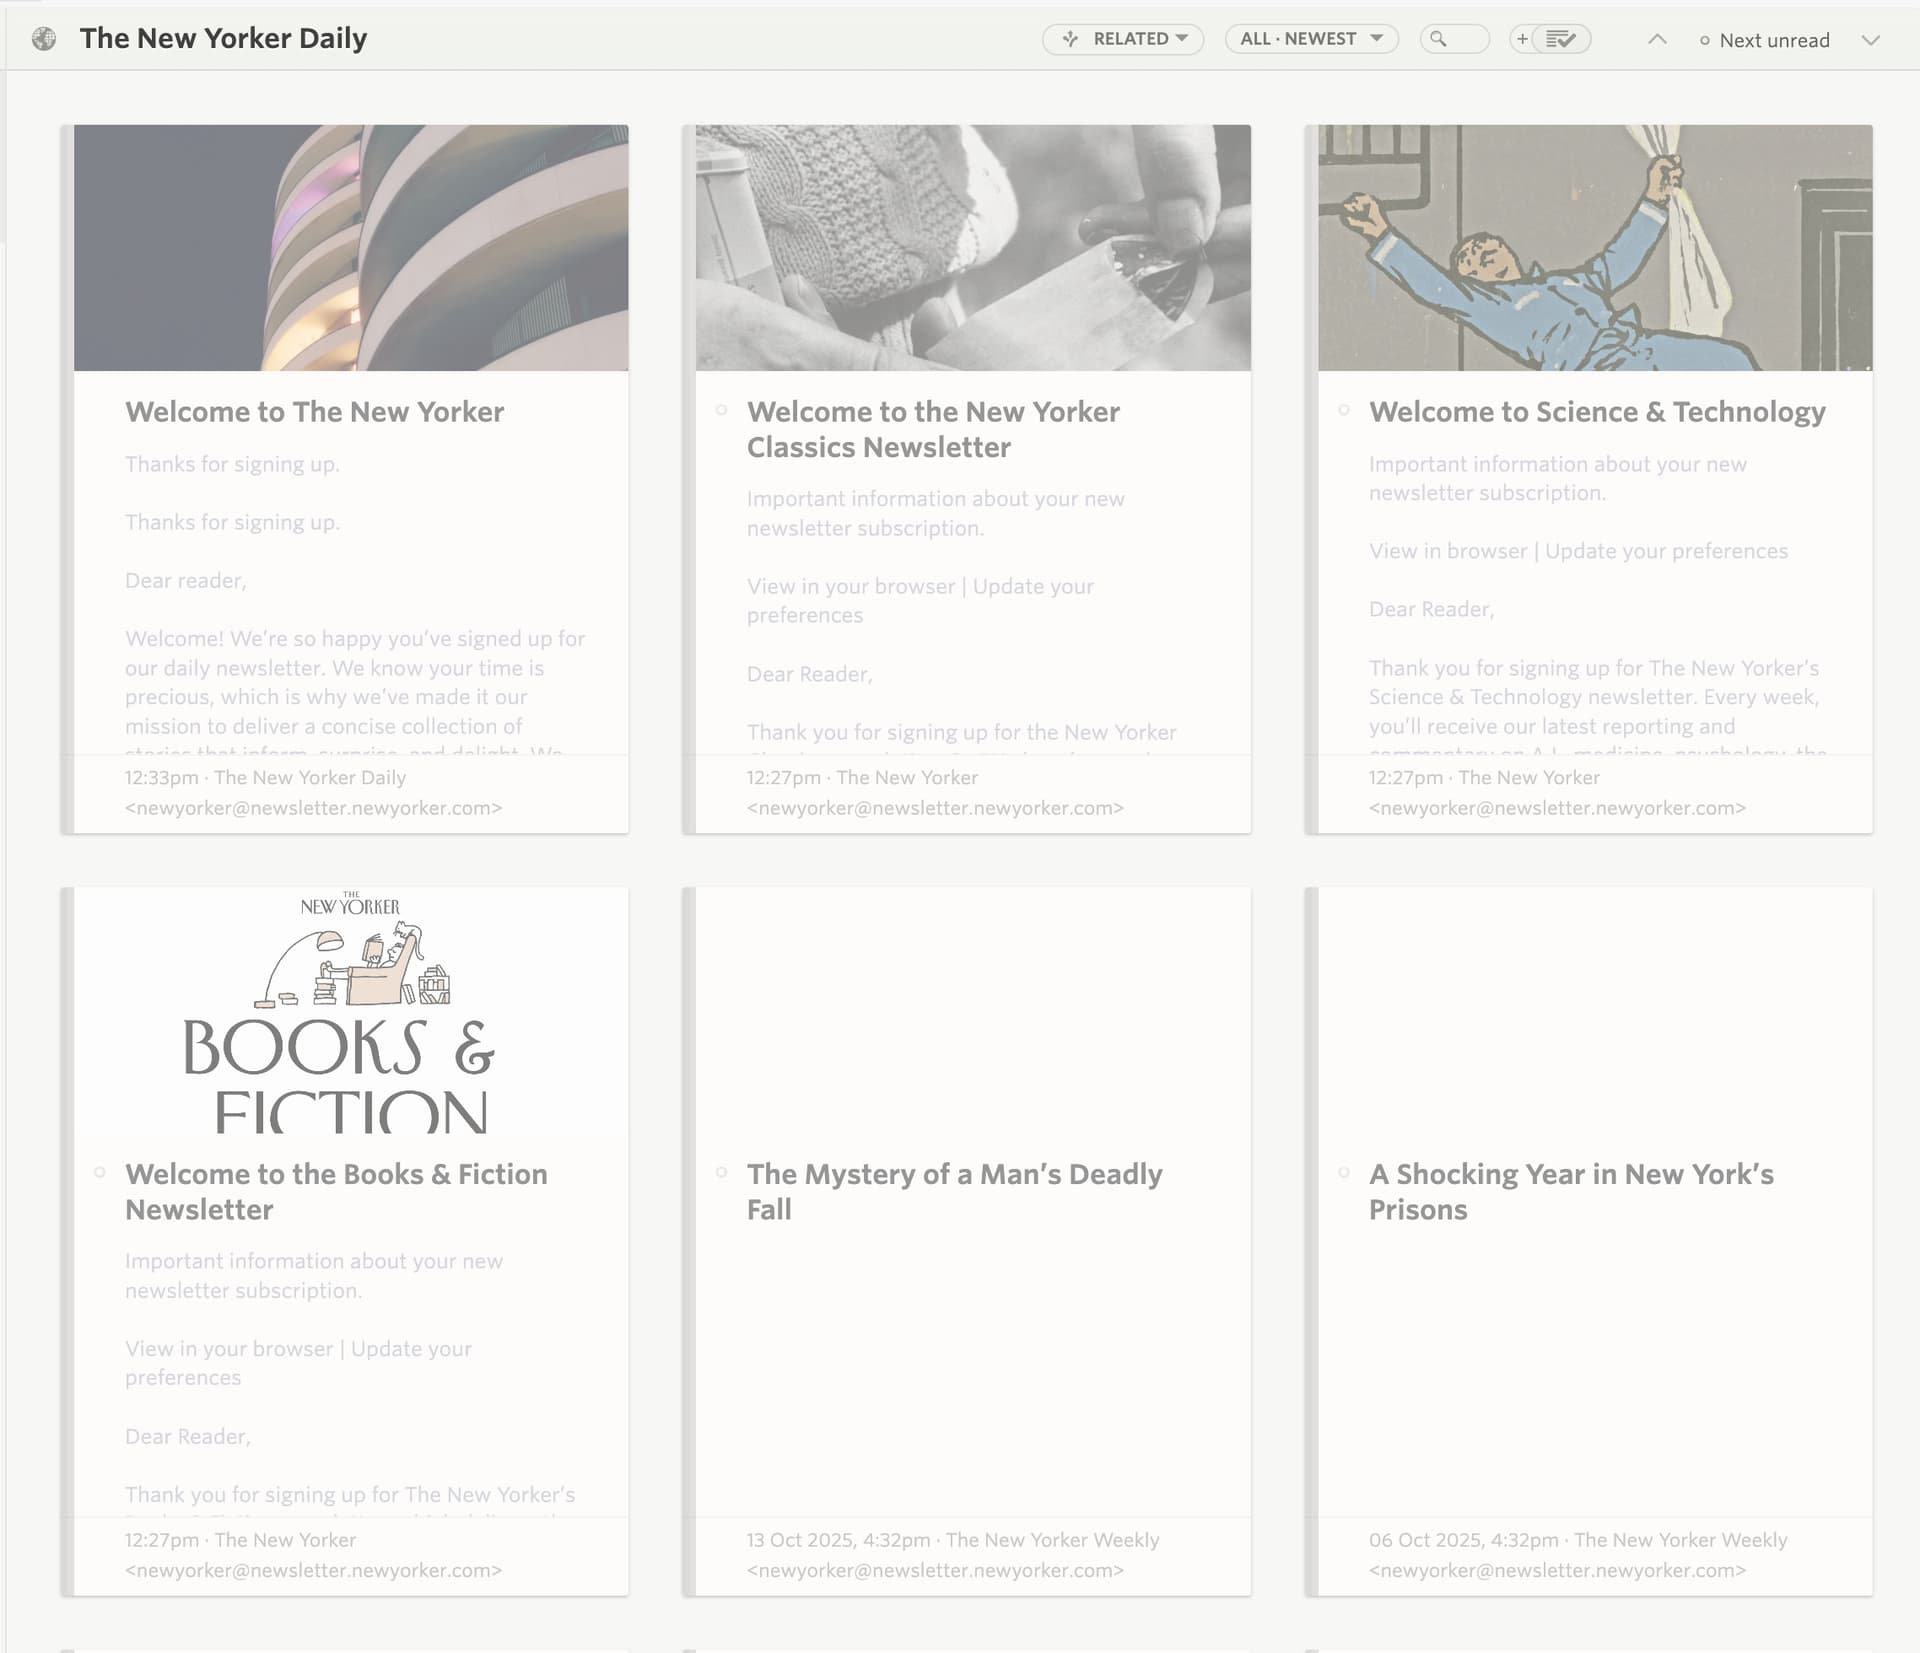Screen dimensions: 1920x1653
Task: Click the Next unread button
Action: [x=1764, y=40]
